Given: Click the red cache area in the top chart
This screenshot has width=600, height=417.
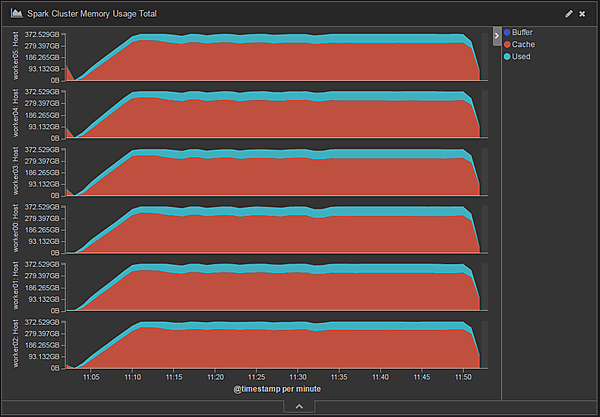Looking at the screenshot, I should [300, 62].
